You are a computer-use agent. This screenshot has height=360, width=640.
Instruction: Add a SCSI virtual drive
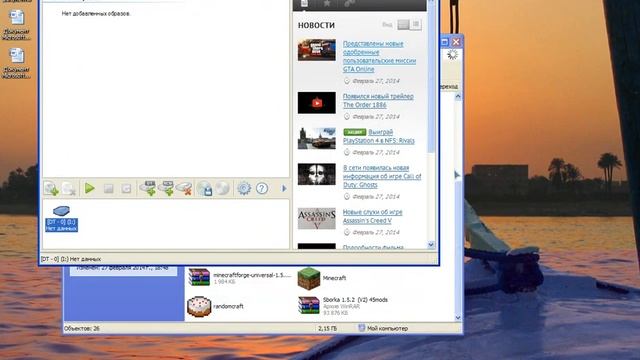(x=166, y=188)
